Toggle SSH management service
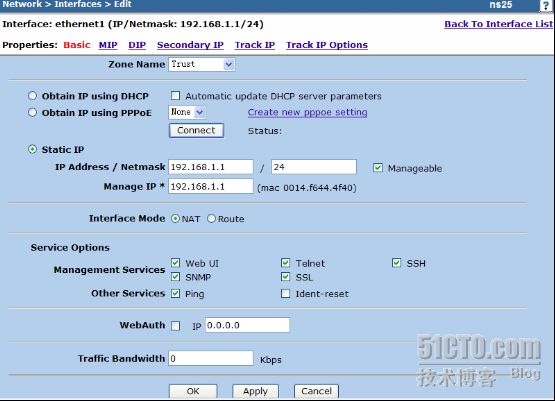Screen dimensions: 555x401 coord(396,263)
